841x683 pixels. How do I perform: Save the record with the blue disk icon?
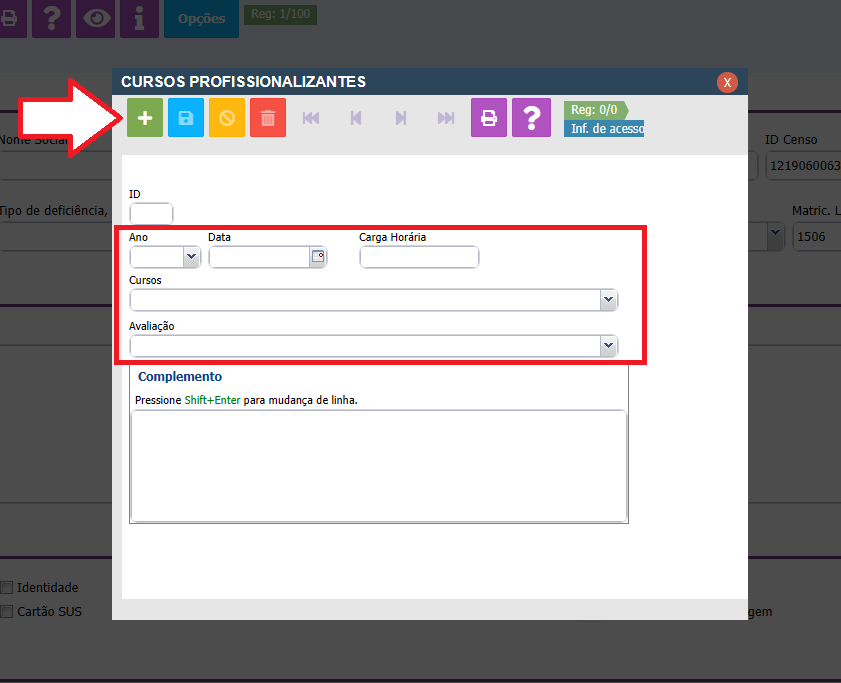186,118
